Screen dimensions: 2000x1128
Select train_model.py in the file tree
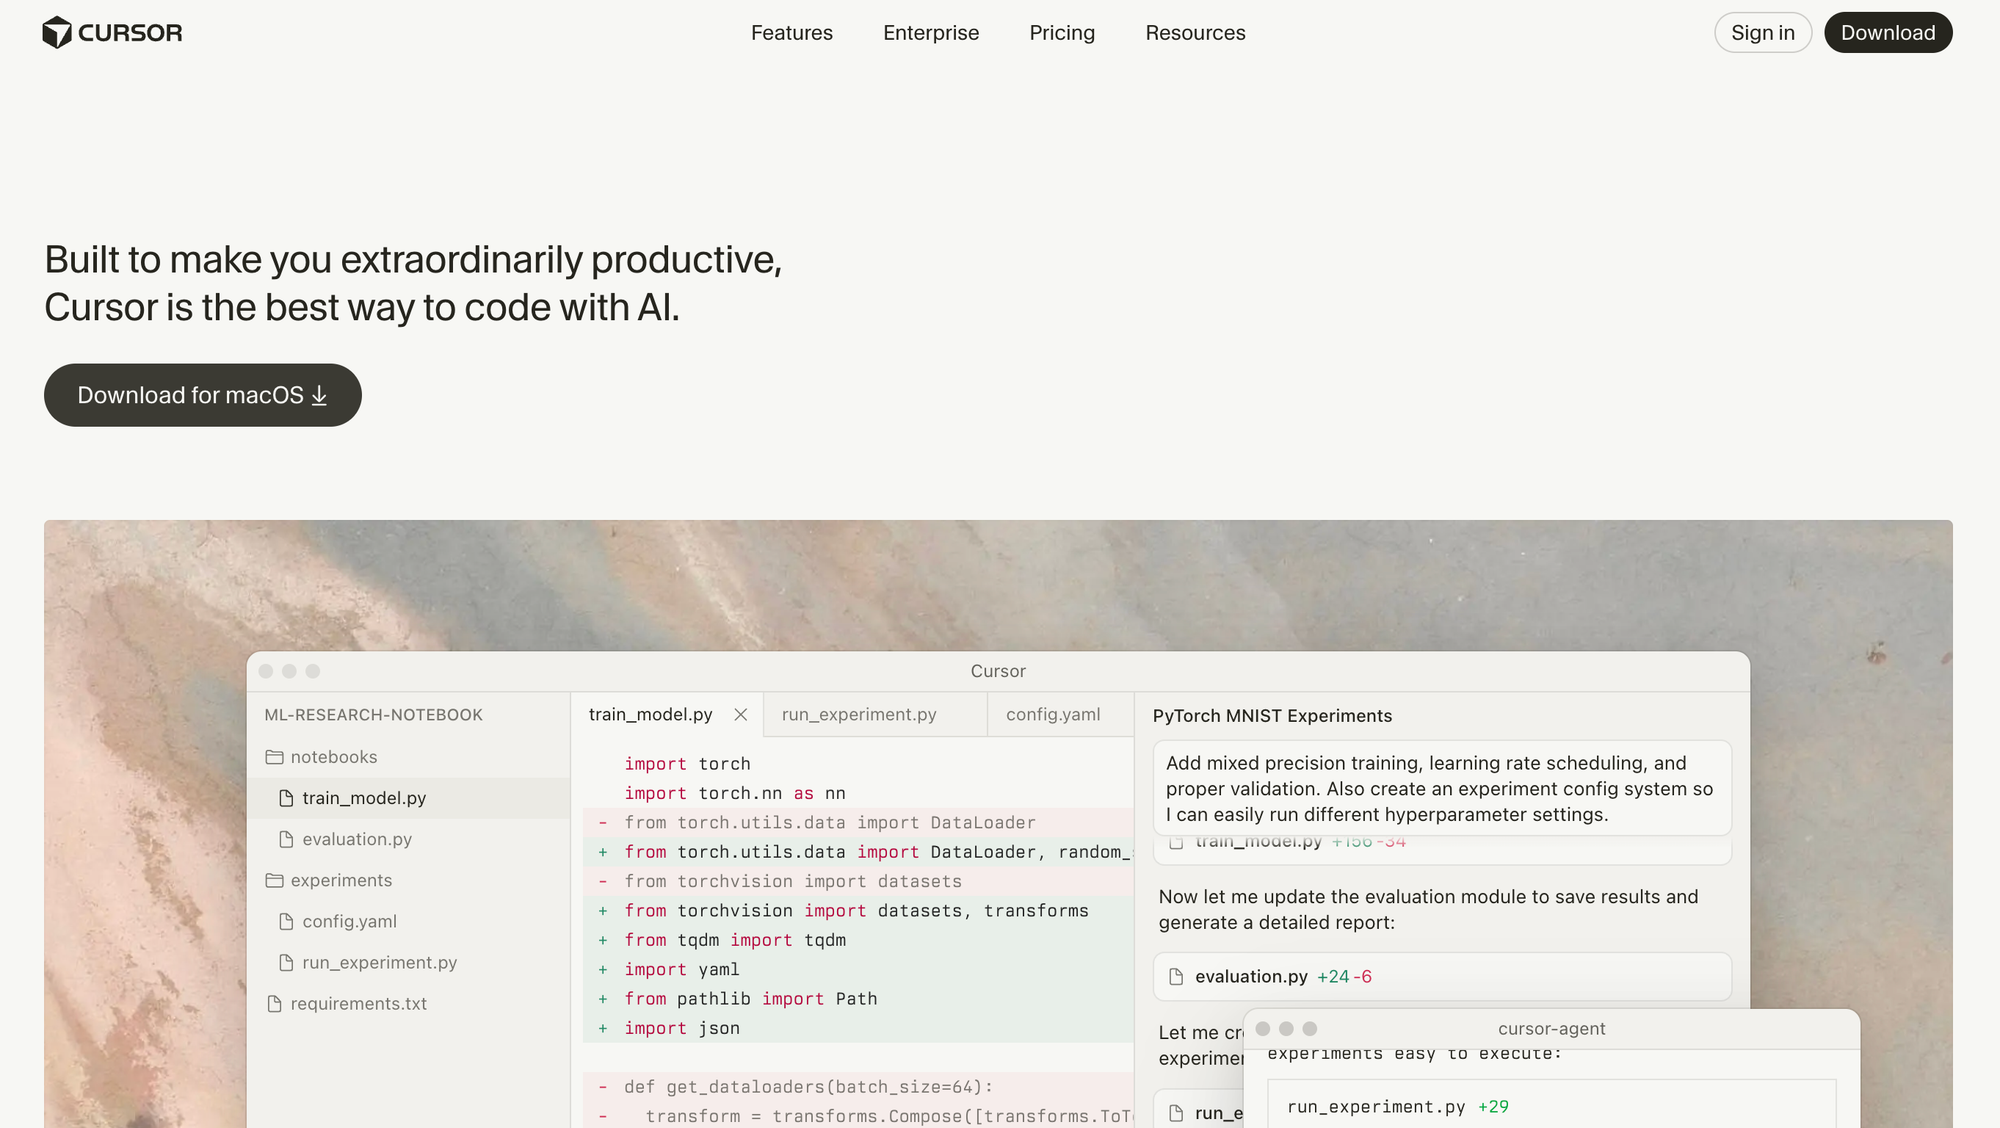364,798
